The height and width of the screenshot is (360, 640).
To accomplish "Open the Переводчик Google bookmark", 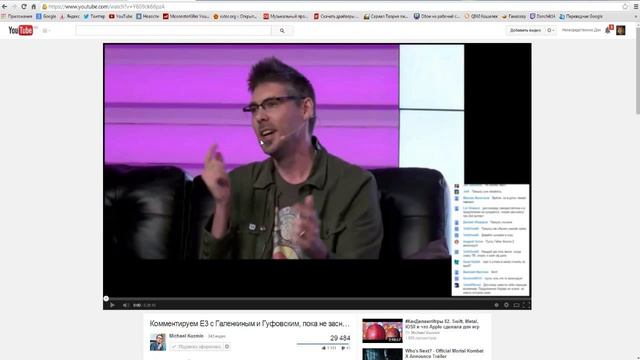I will pyautogui.click(x=581, y=16).
